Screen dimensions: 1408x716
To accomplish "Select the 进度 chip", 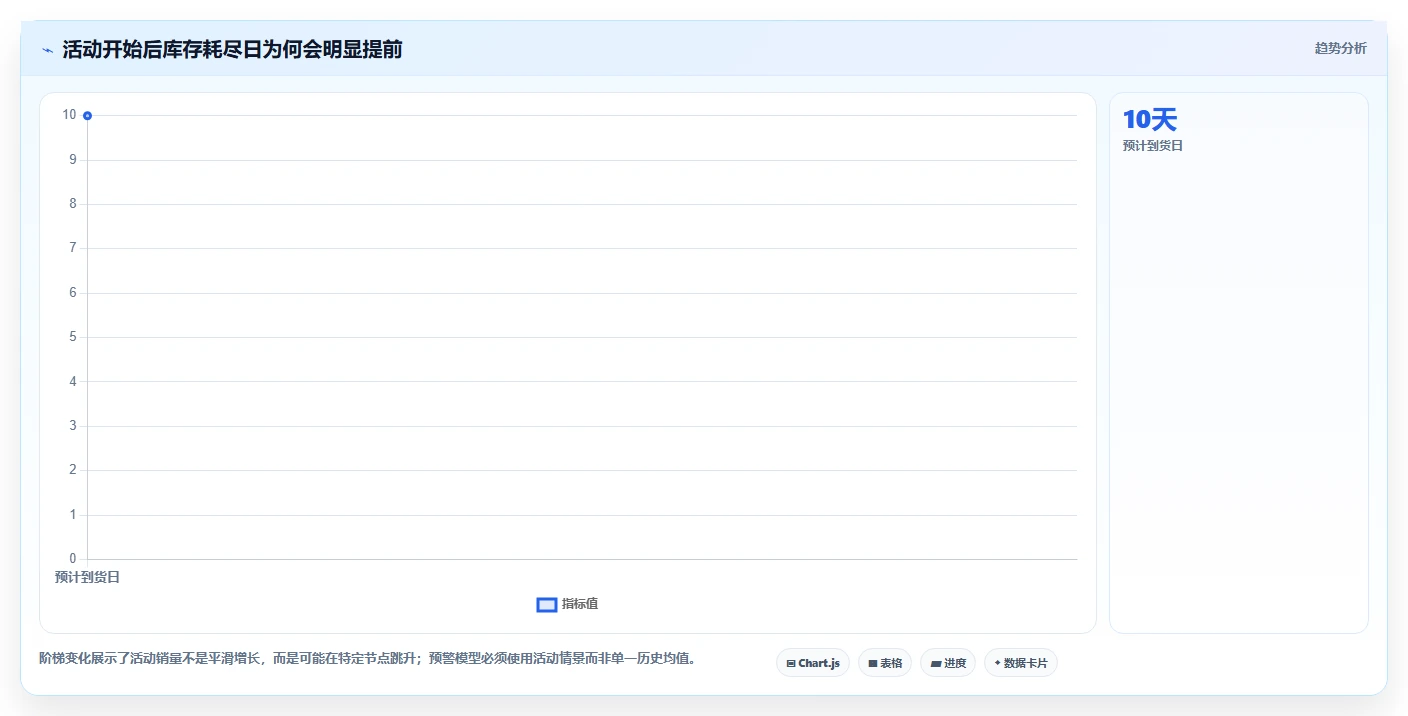I will pyautogui.click(x=948, y=663).
